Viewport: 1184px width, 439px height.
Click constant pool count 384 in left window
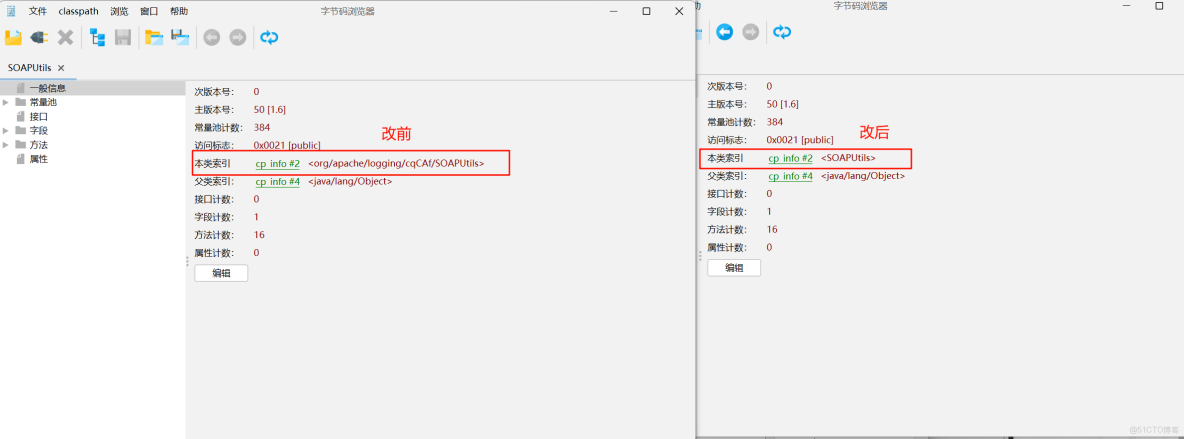[262, 127]
